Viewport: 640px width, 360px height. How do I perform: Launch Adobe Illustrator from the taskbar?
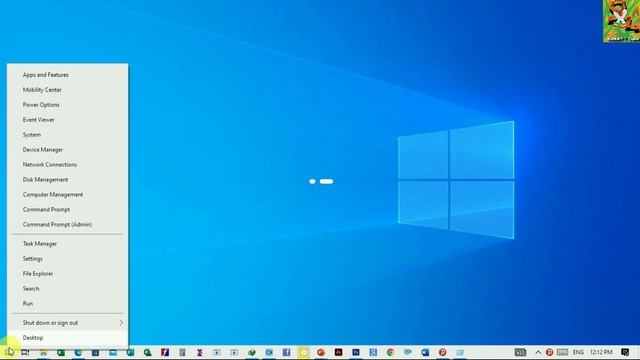338,352
